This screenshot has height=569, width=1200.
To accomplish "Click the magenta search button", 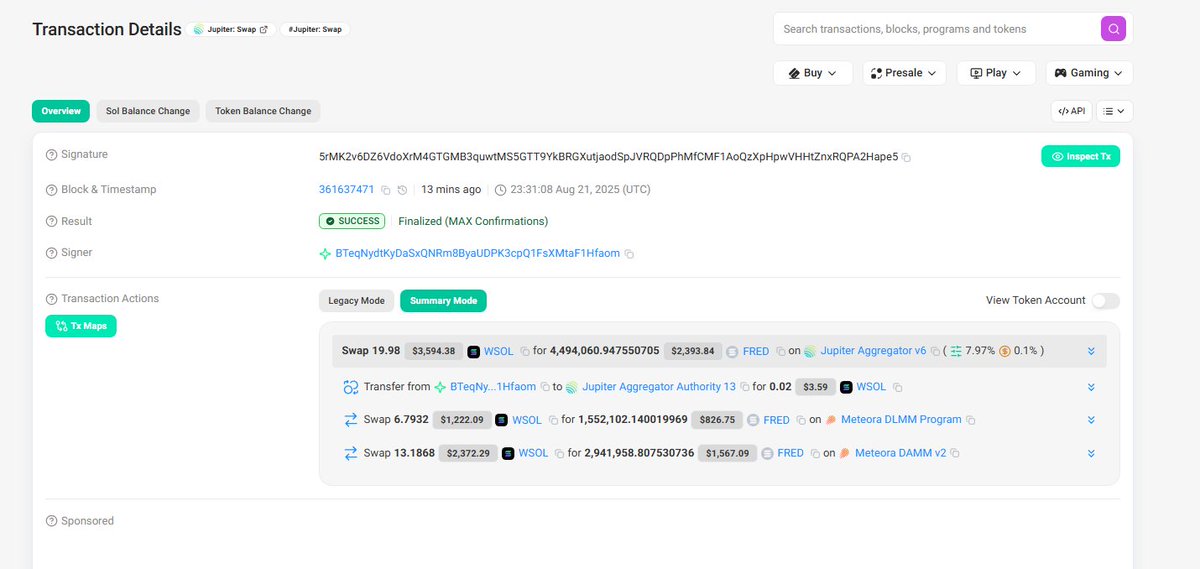I will [1113, 29].
